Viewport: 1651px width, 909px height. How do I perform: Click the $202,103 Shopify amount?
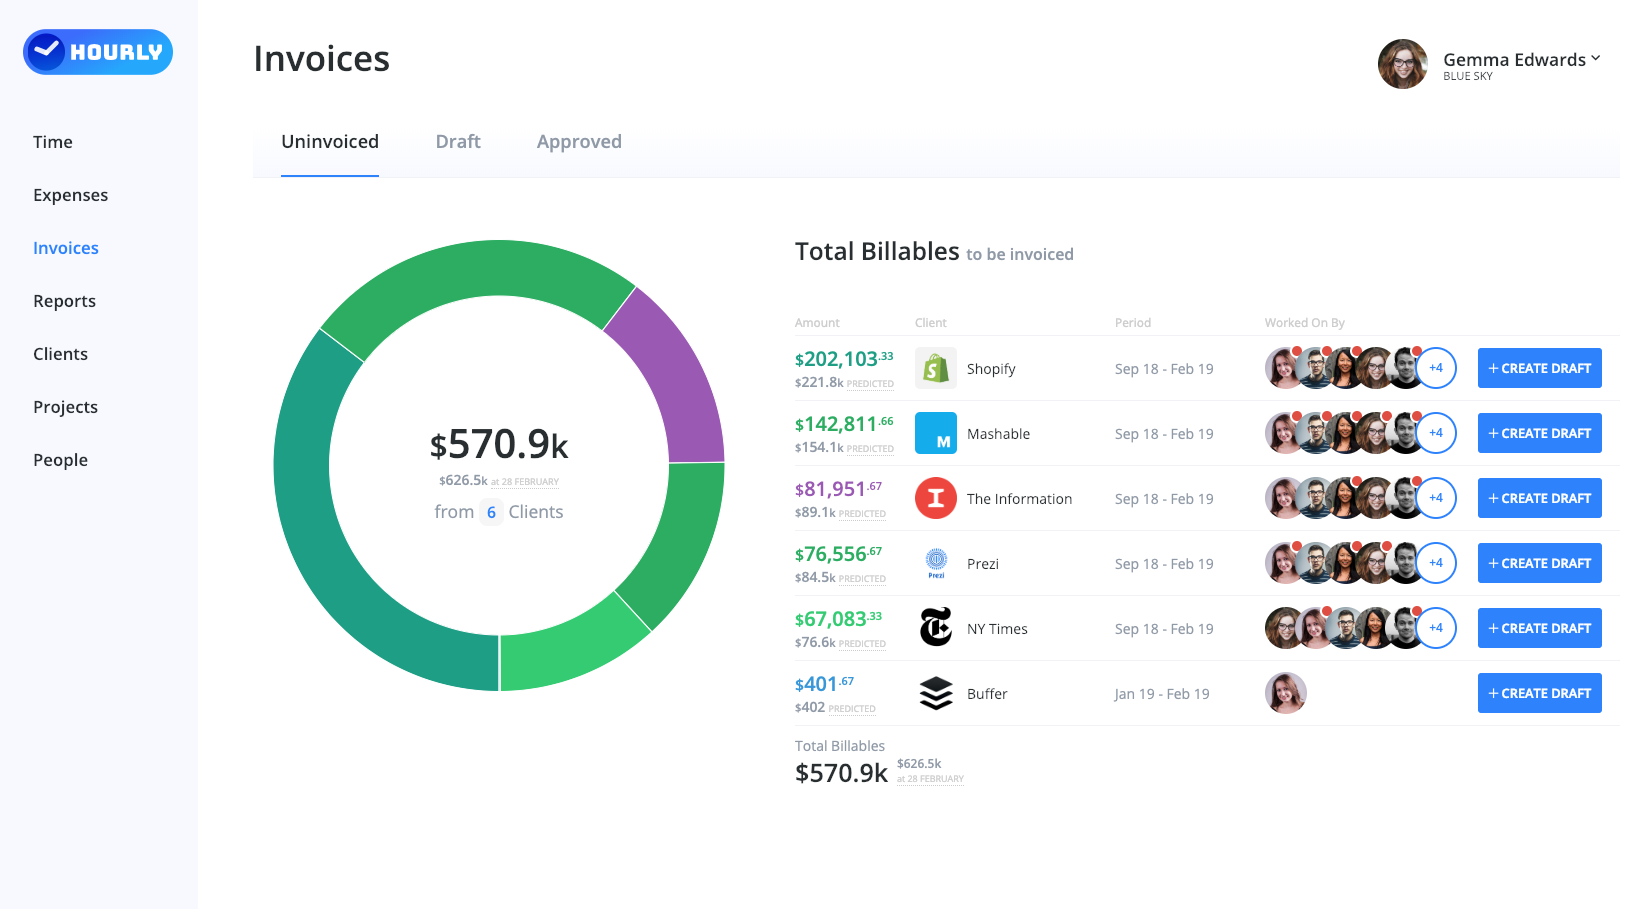[x=844, y=359]
